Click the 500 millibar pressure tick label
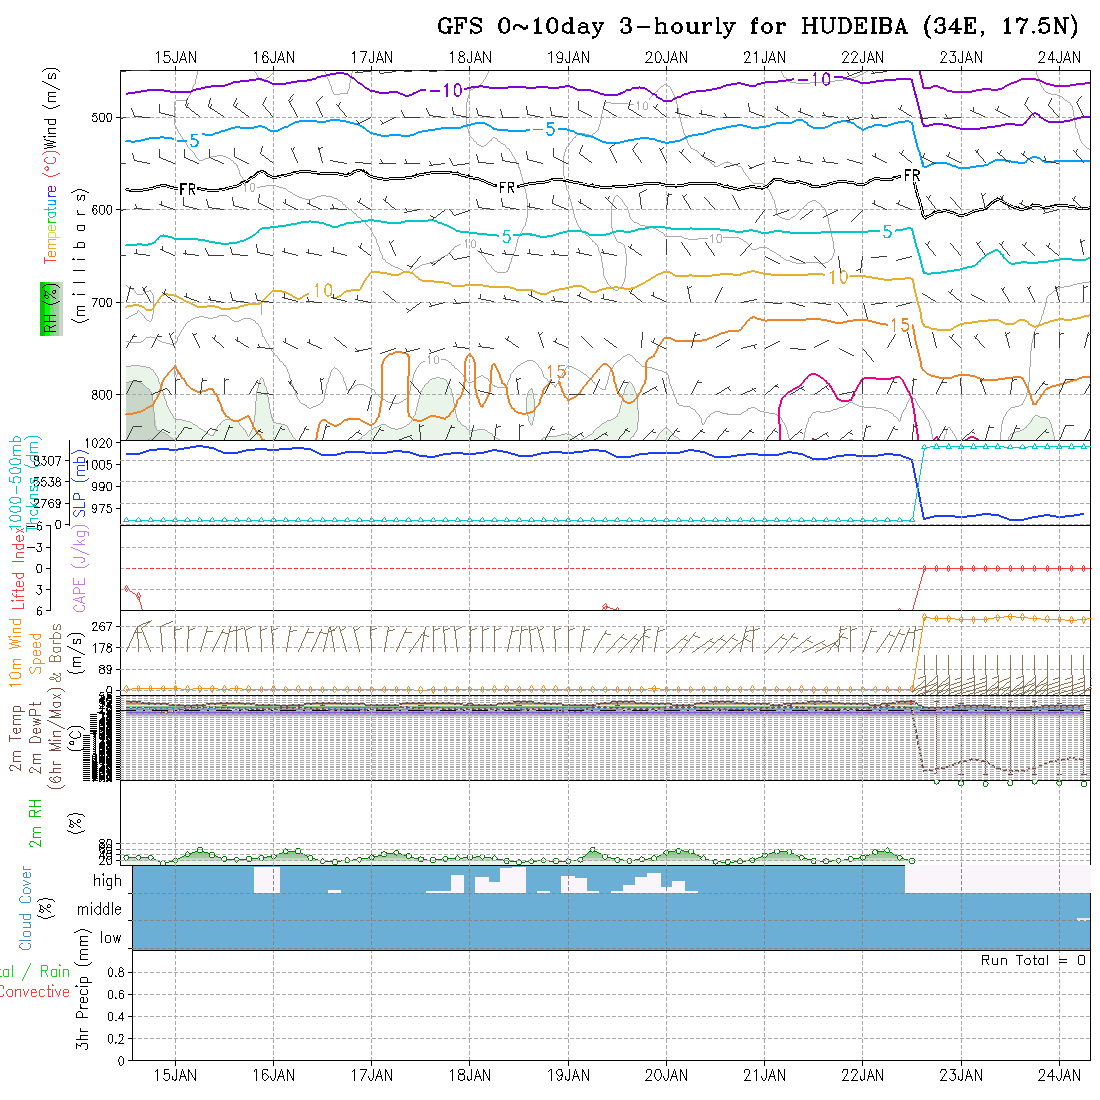 [101, 117]
